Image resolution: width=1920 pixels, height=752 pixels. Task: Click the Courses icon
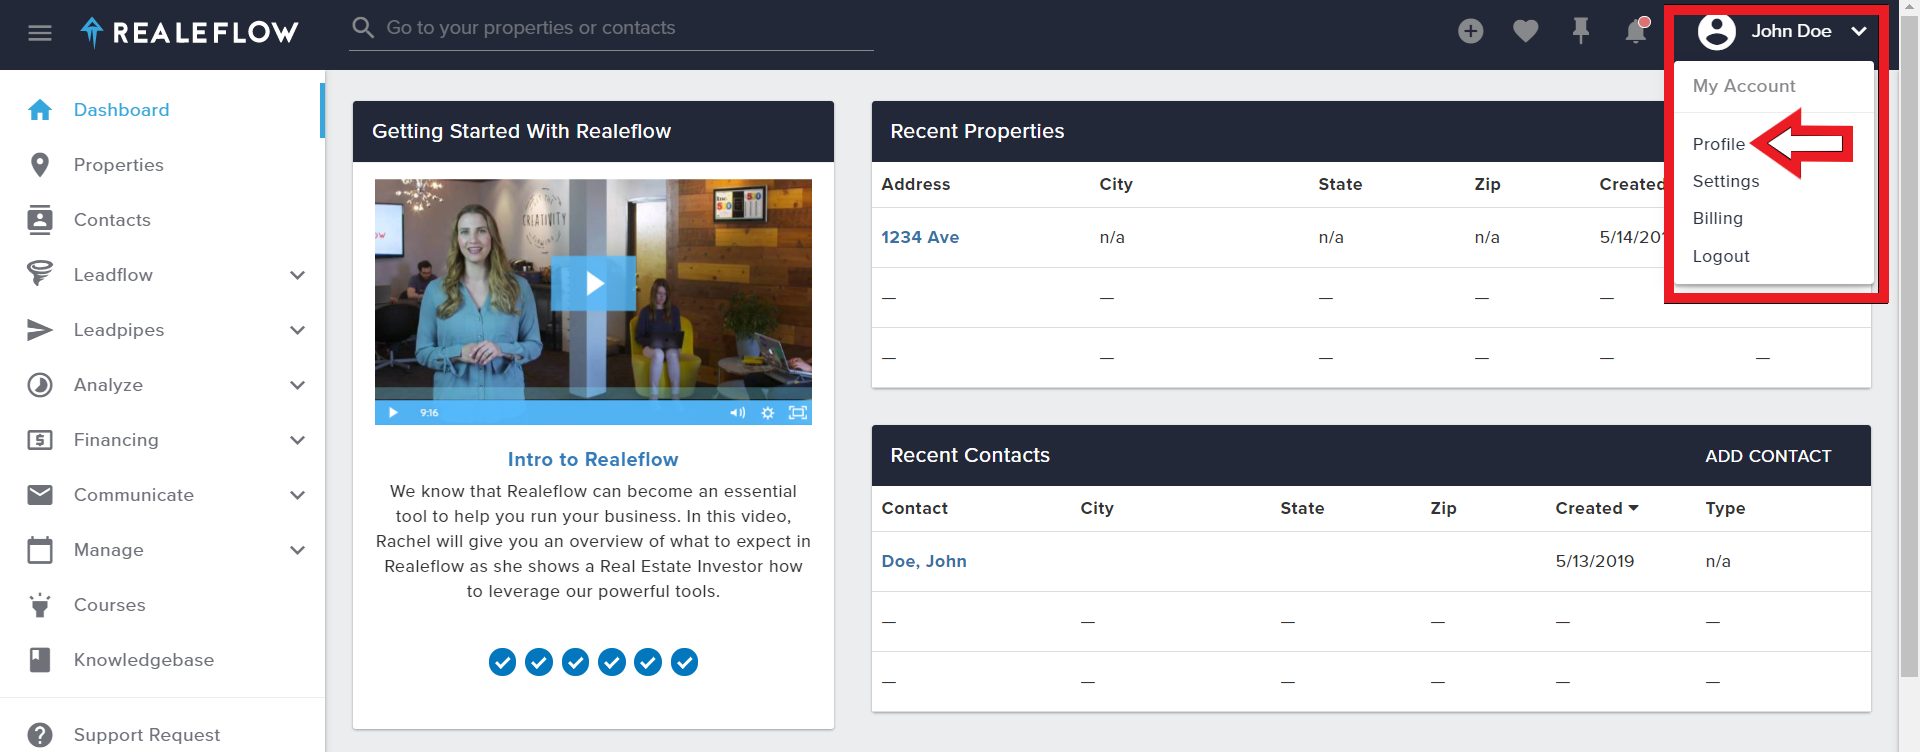coord(40,605)
